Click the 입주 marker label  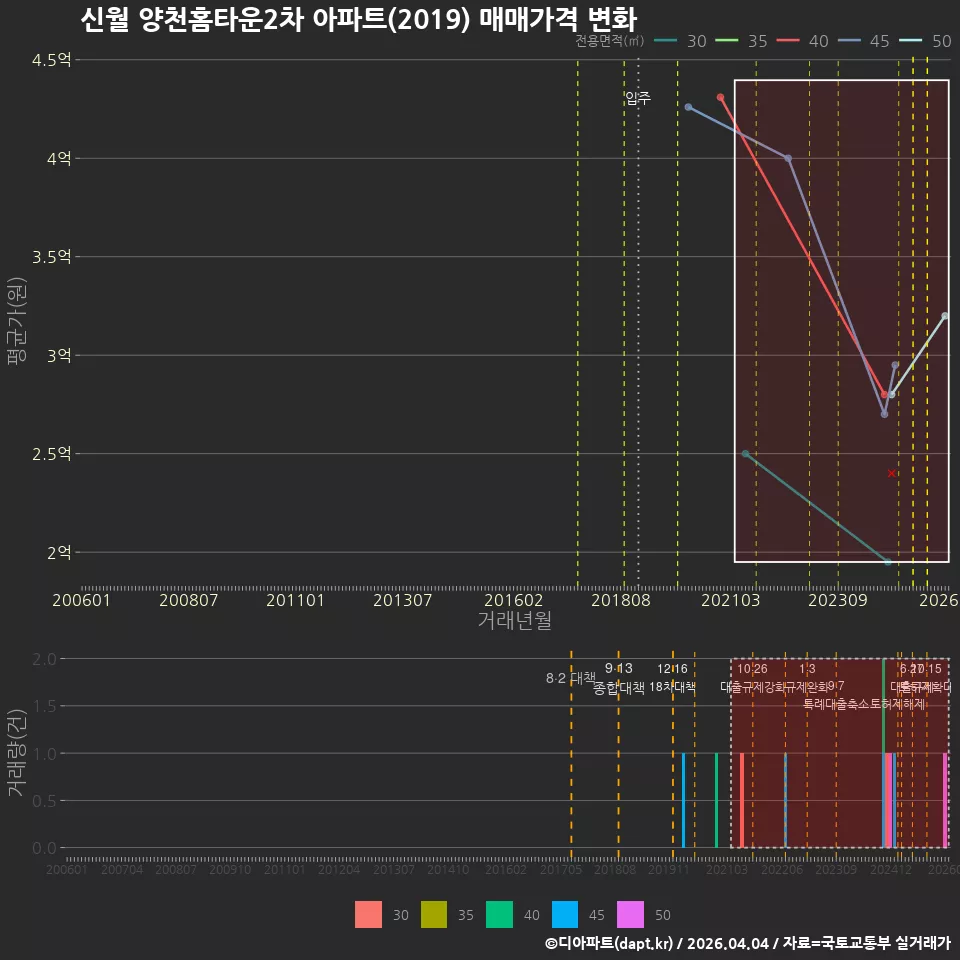[x=638, y=98]
